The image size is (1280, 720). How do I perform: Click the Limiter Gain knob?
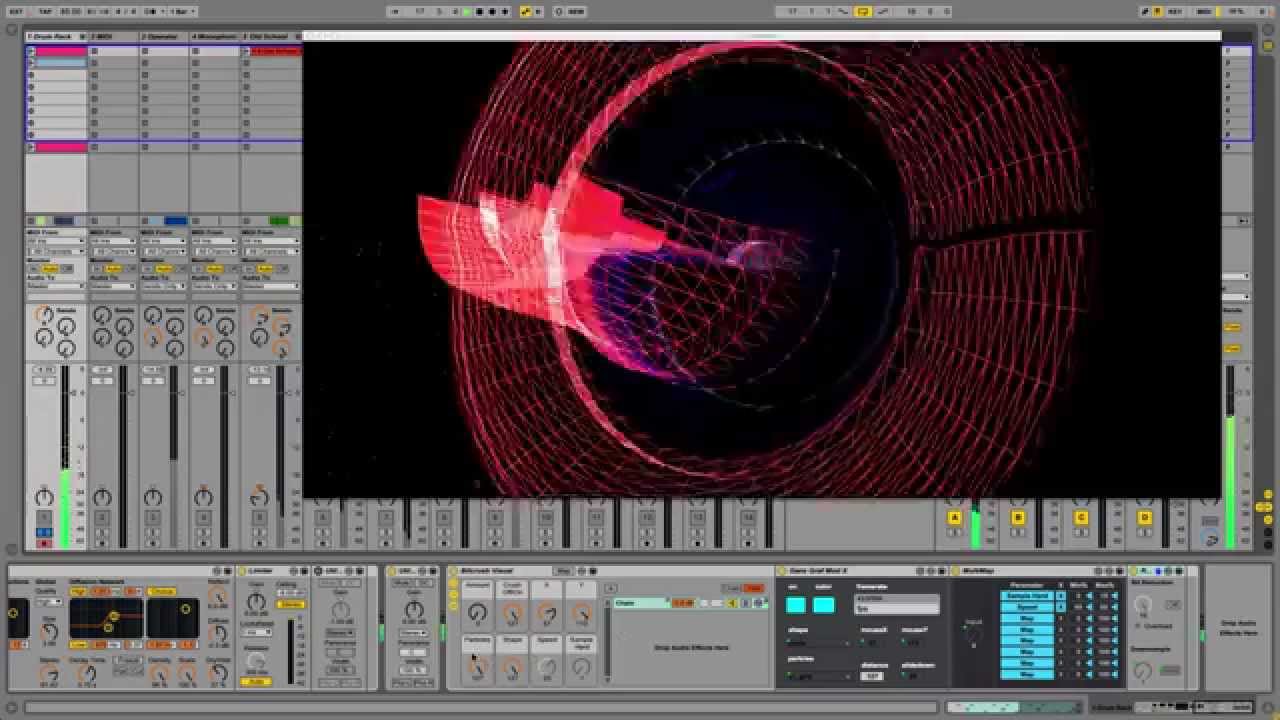tap(256, 601)
